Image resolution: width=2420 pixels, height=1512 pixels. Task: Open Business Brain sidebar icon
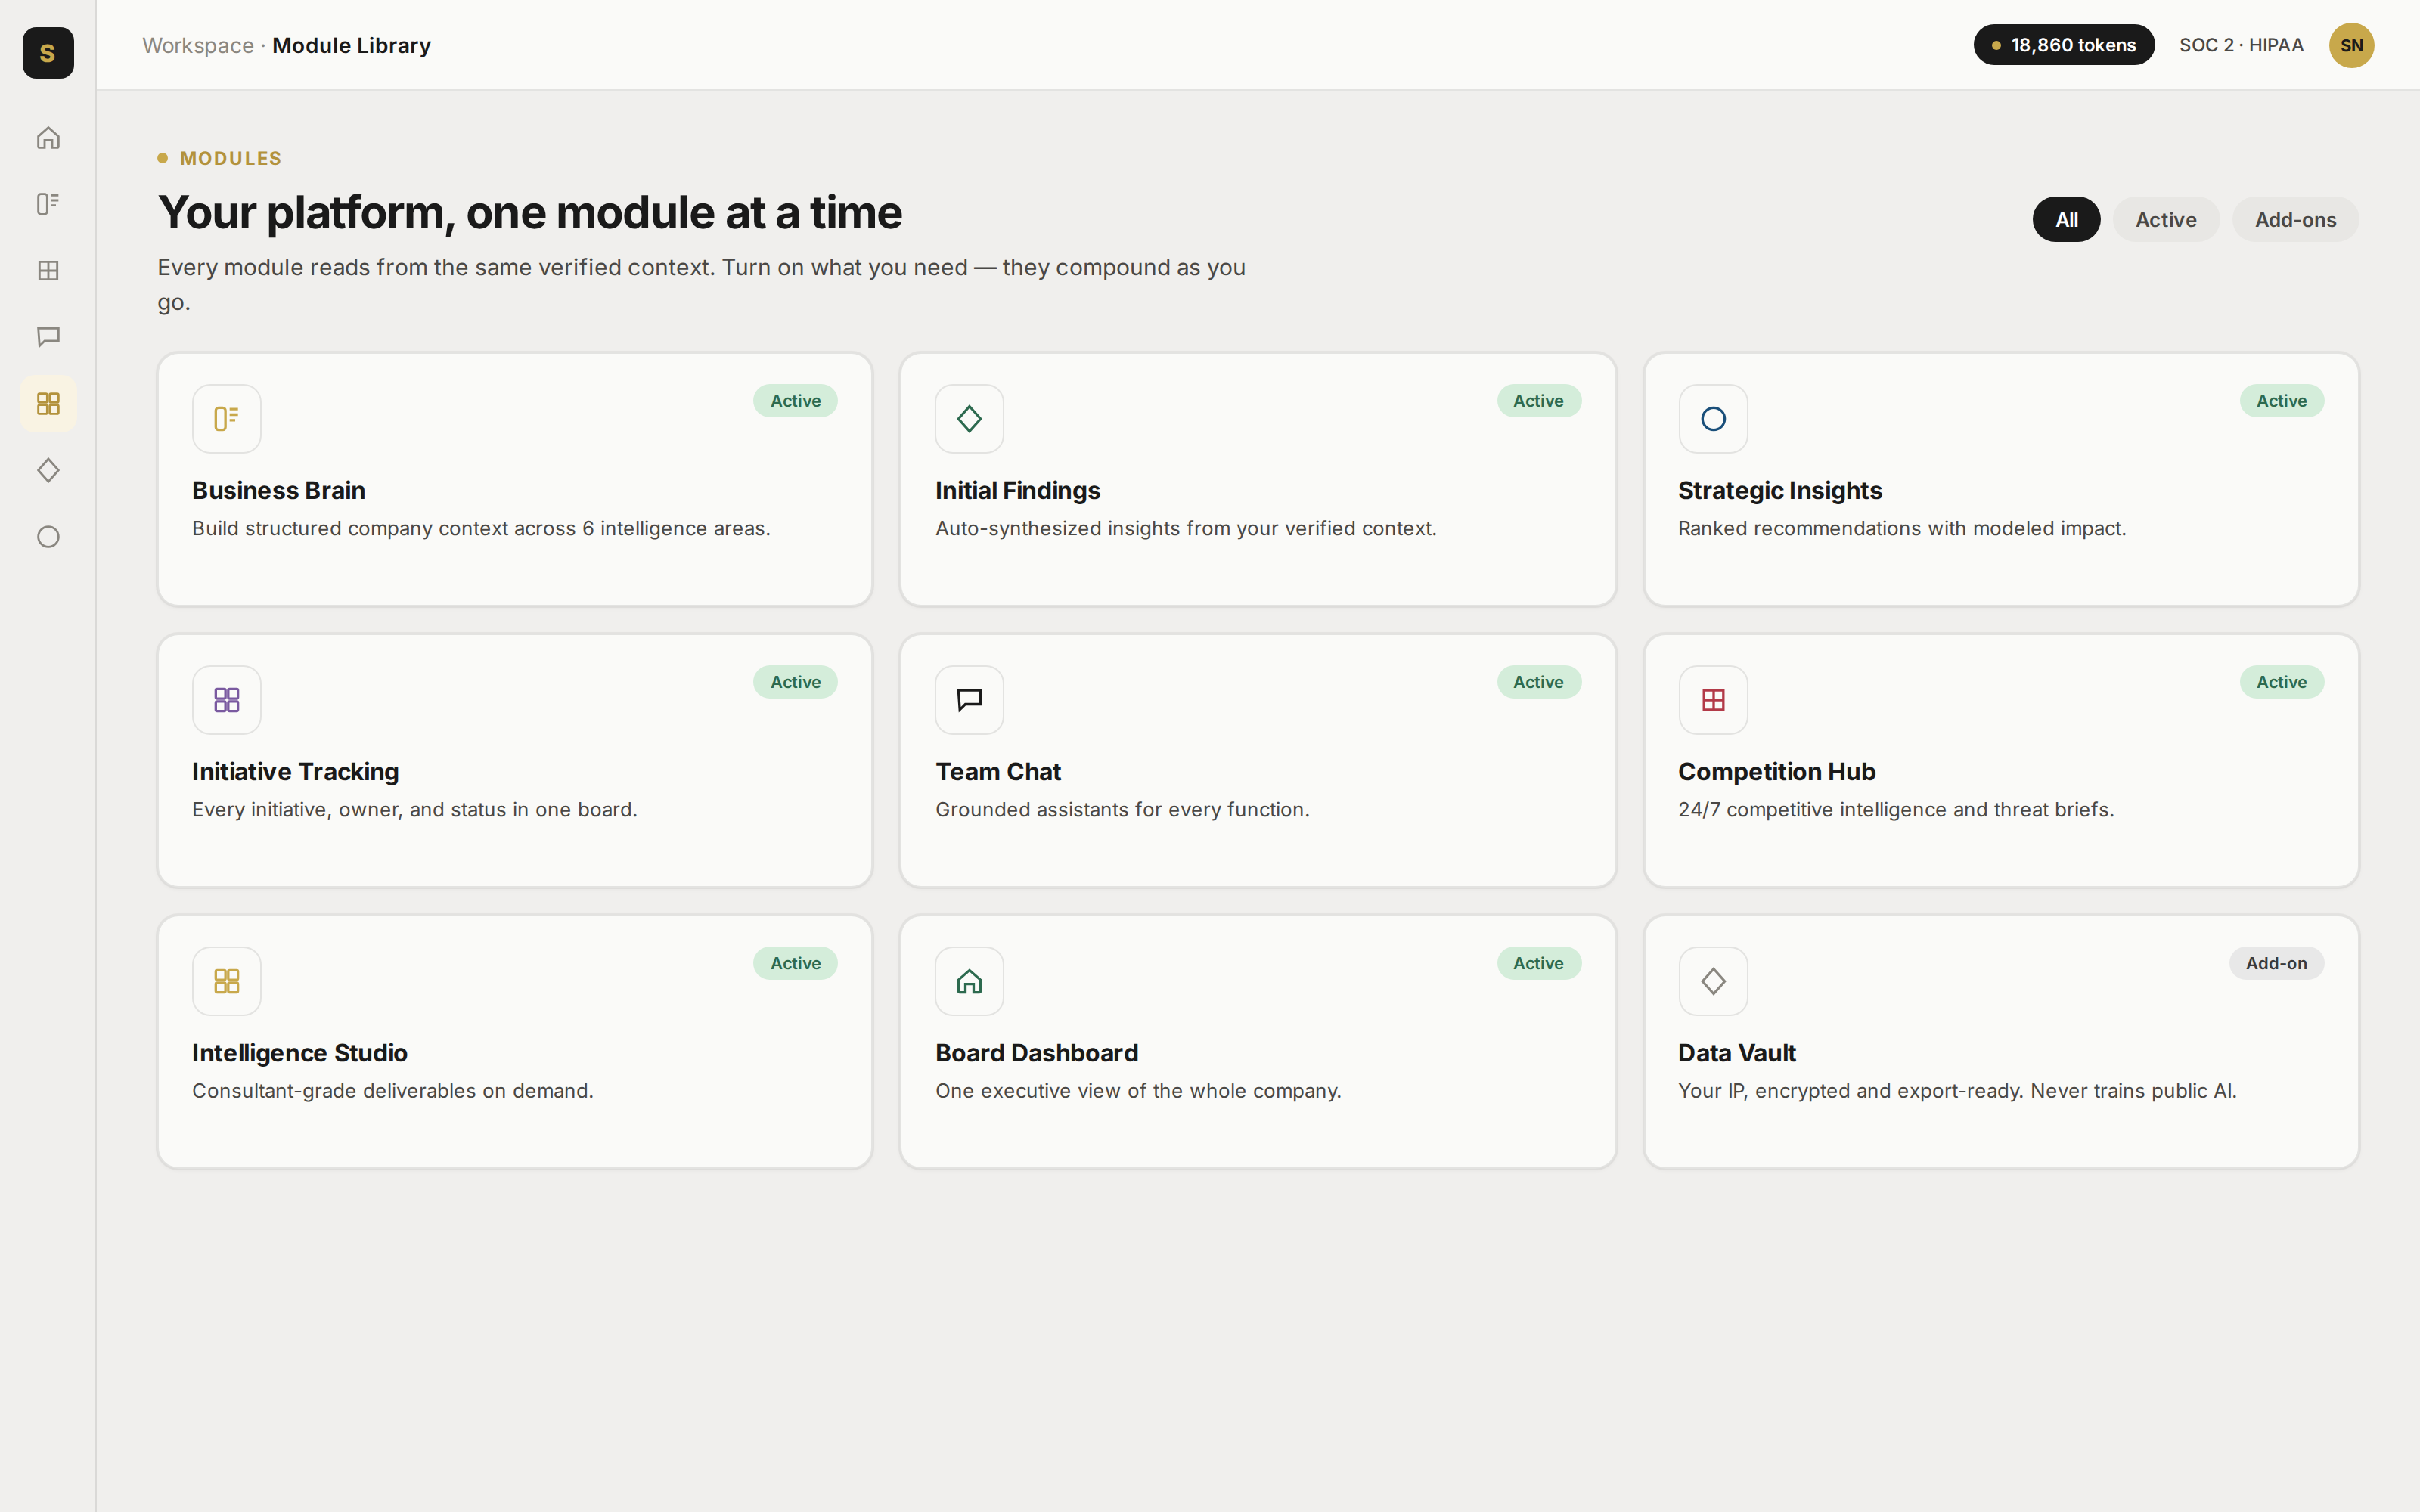[48, 204]
